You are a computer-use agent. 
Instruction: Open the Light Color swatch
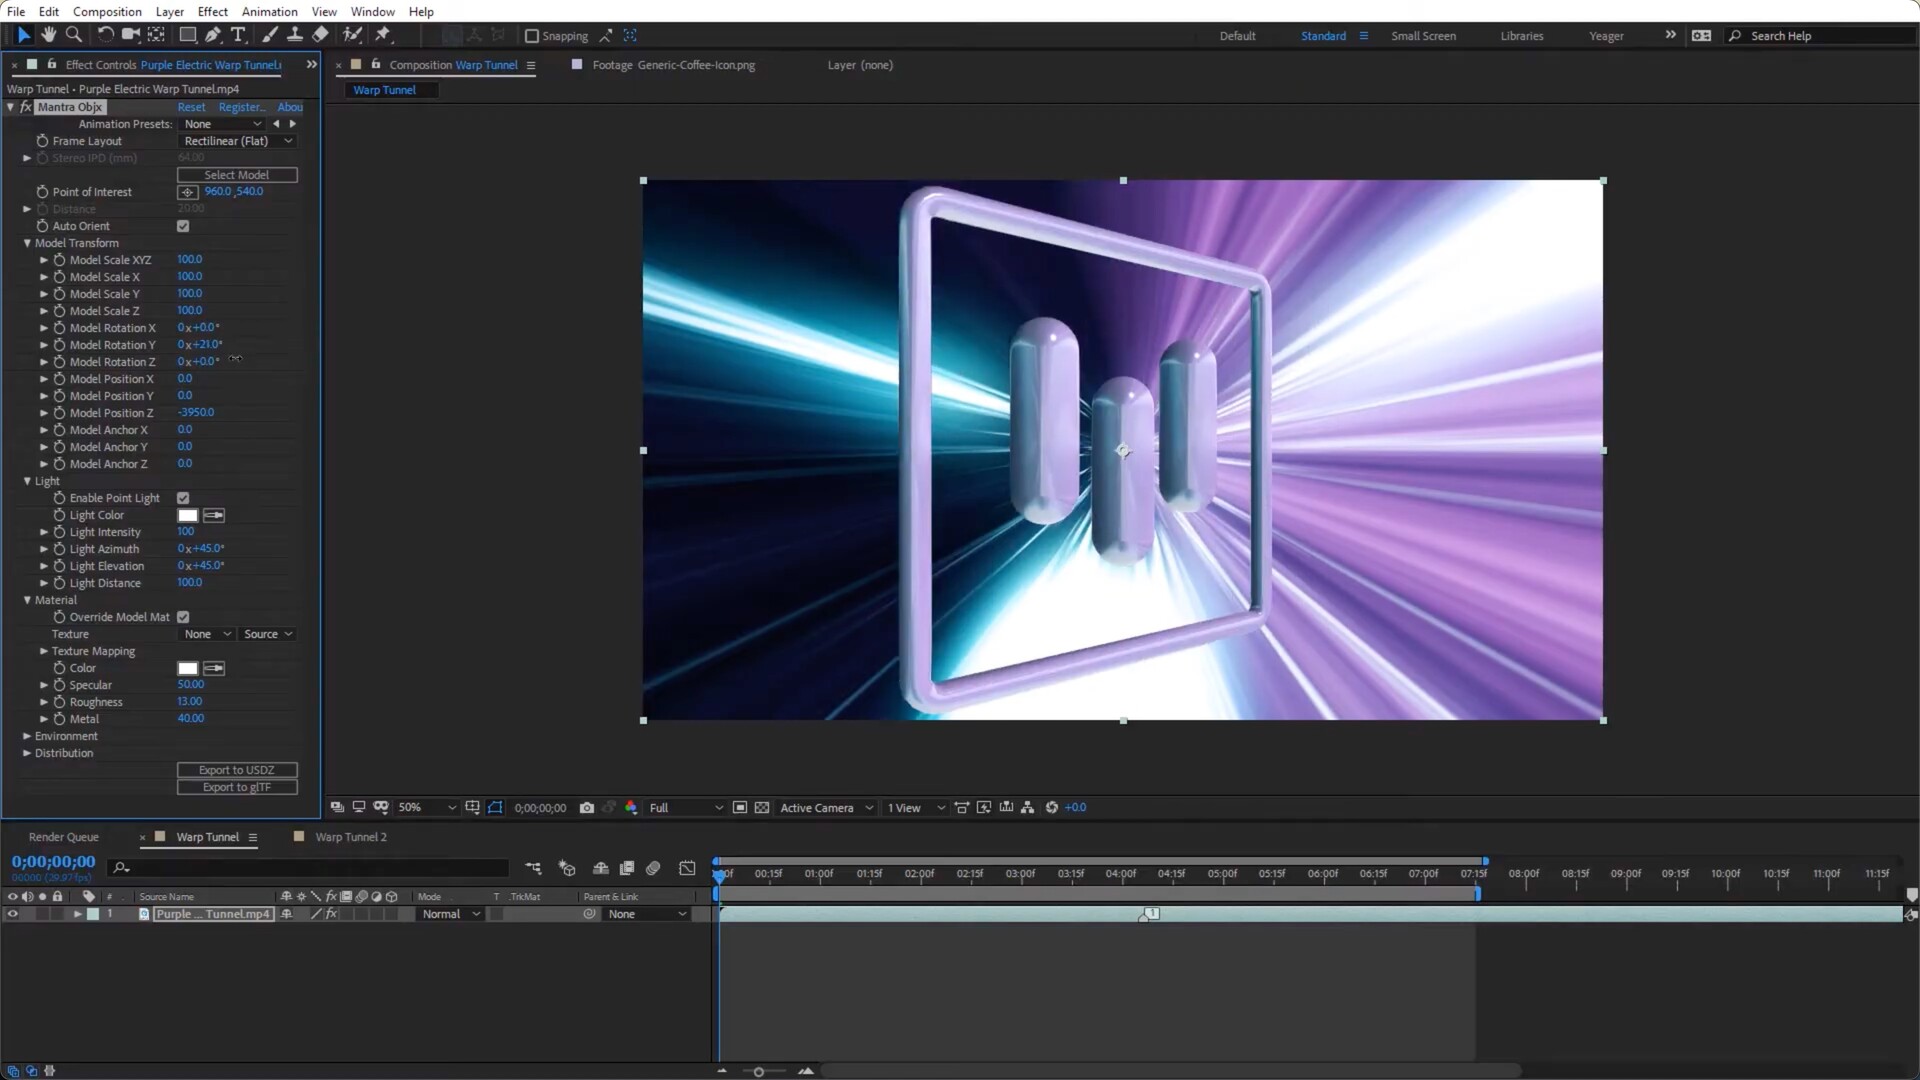coord(187,515)
